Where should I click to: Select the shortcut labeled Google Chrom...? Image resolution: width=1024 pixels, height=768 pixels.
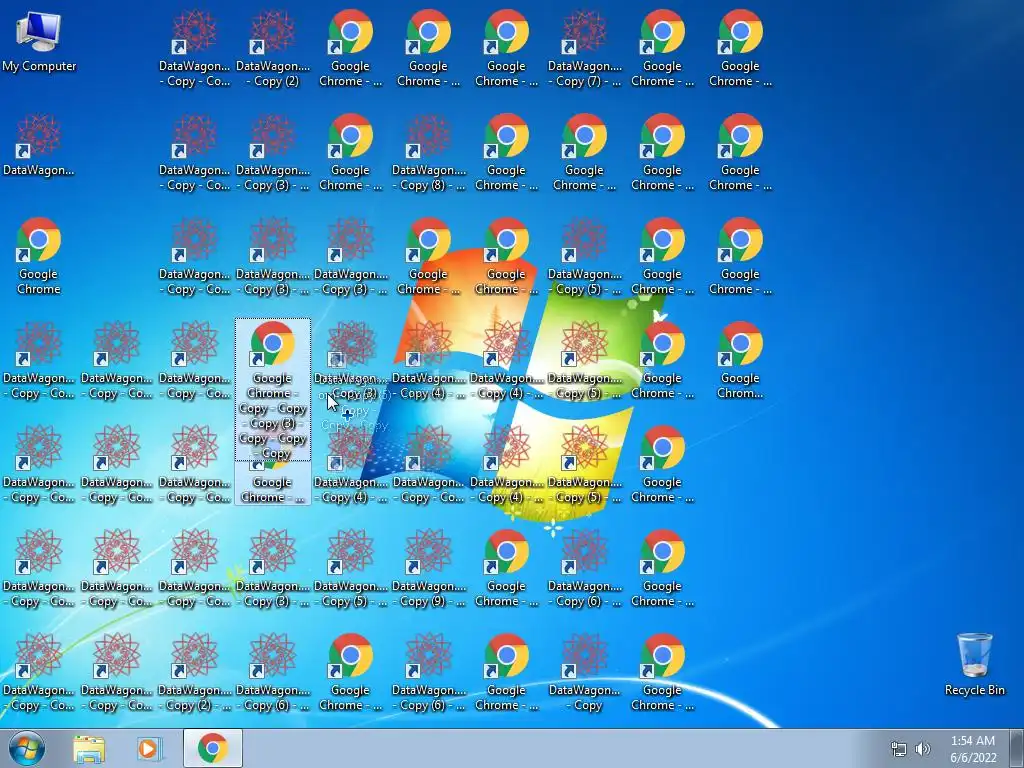click(740, 360)
